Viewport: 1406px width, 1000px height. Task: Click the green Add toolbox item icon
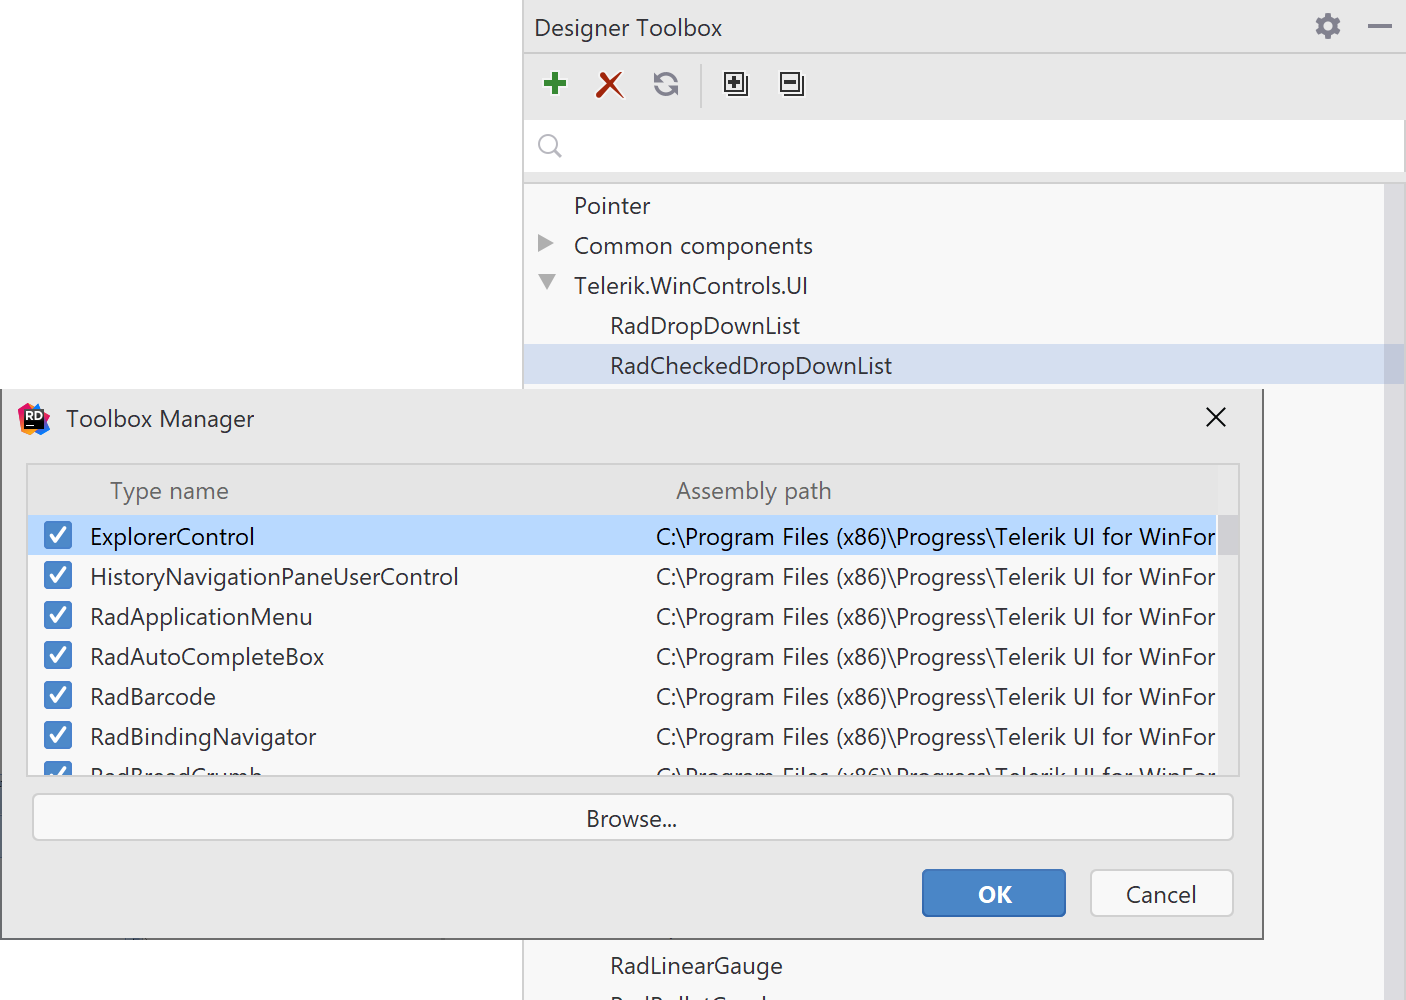coord(555,83)
